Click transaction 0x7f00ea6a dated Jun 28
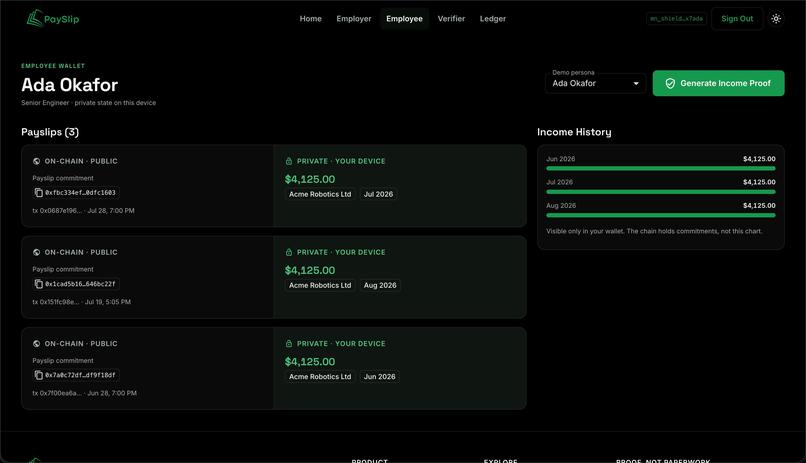The width and height of the screenshot is (806, 463). [84, 393]
